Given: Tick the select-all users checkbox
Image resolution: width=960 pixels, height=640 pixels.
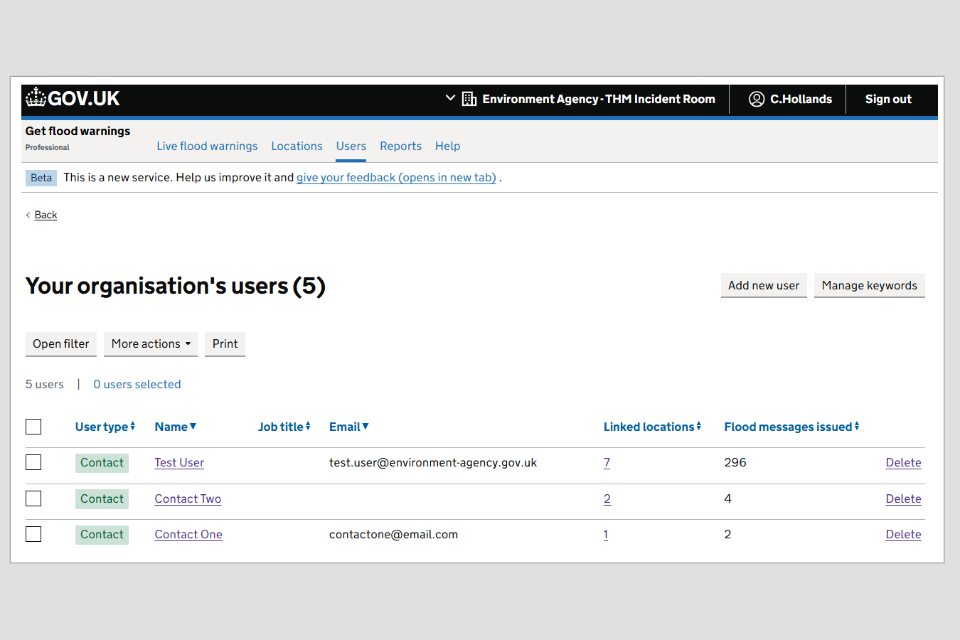Looking at the screenshot, I should [34, 427].
